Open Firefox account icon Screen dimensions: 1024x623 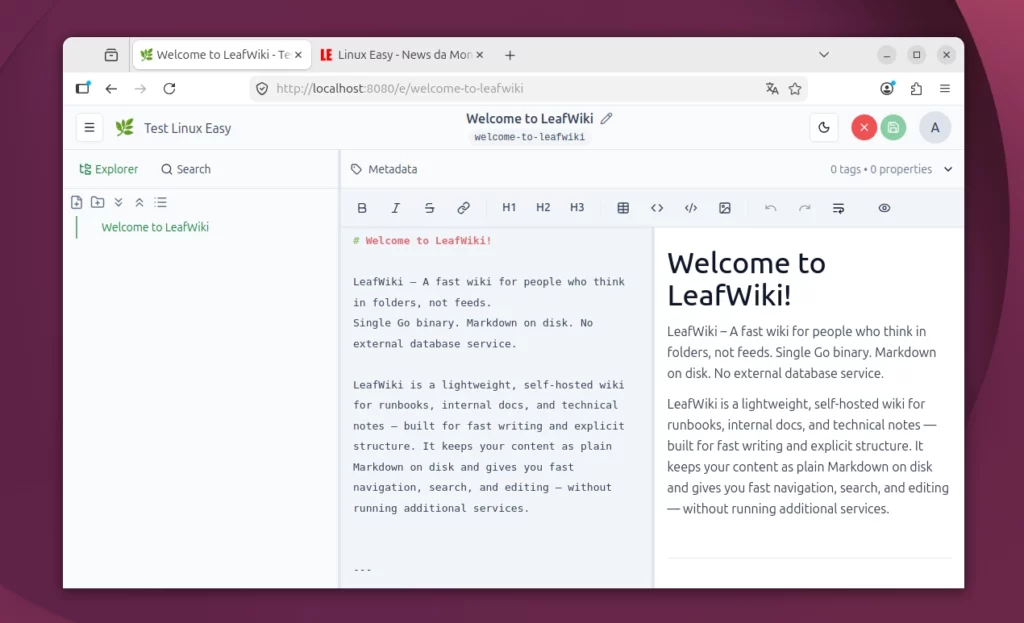887,88
